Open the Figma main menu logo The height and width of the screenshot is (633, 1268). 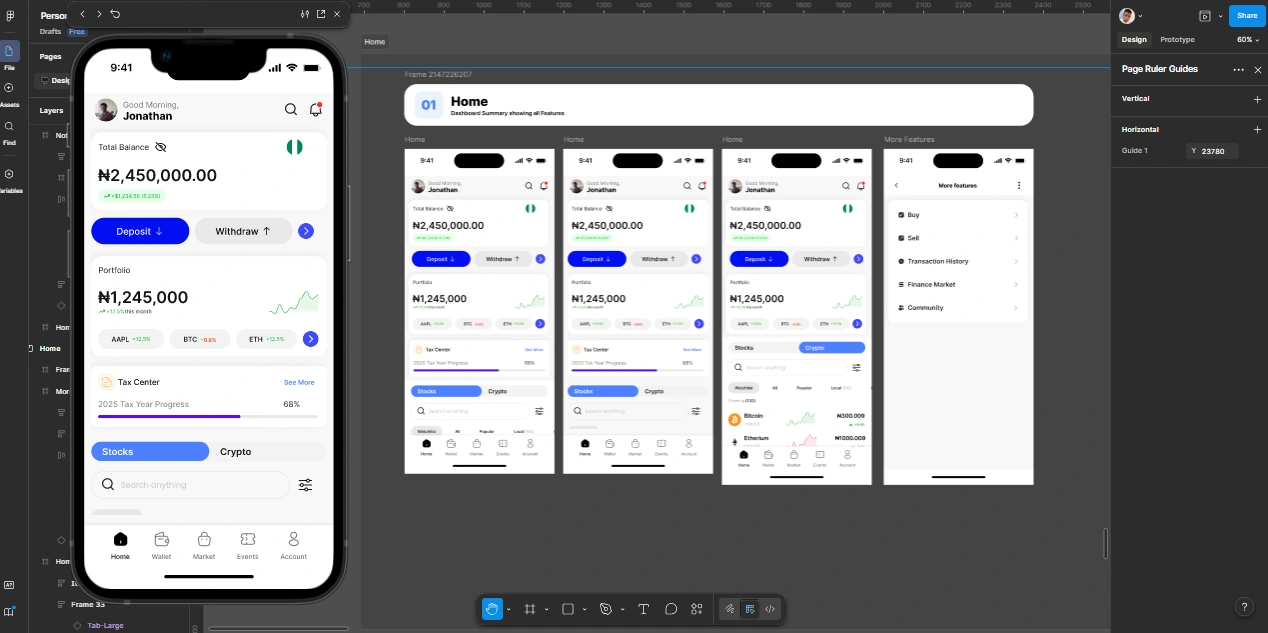(10, 16)
